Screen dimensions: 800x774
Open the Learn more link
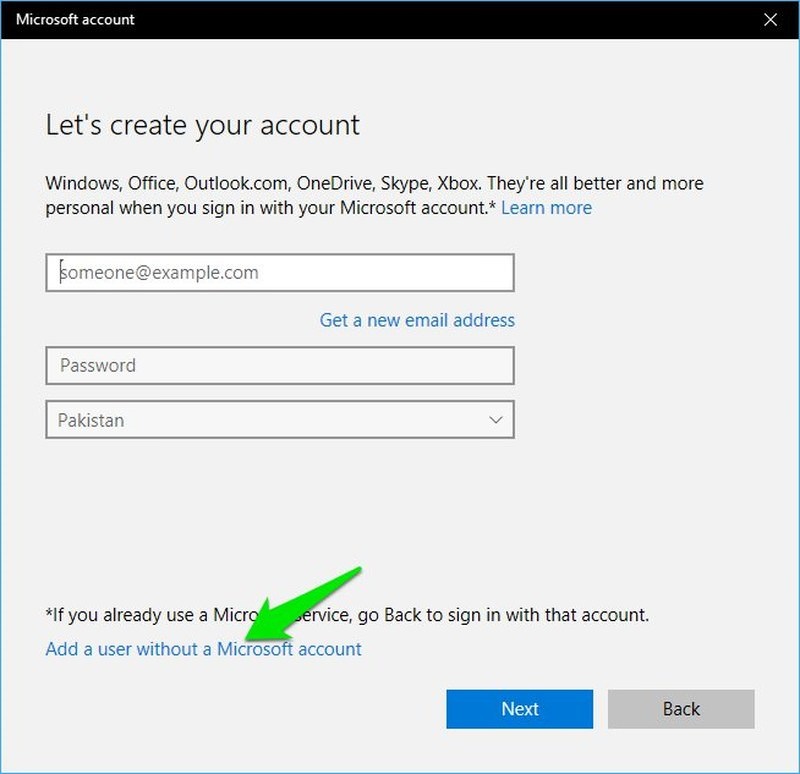[x=546, y=208]
